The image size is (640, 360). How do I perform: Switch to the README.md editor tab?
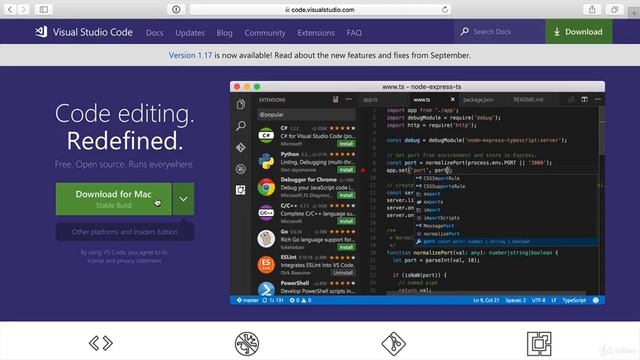[x=528, y=99]
